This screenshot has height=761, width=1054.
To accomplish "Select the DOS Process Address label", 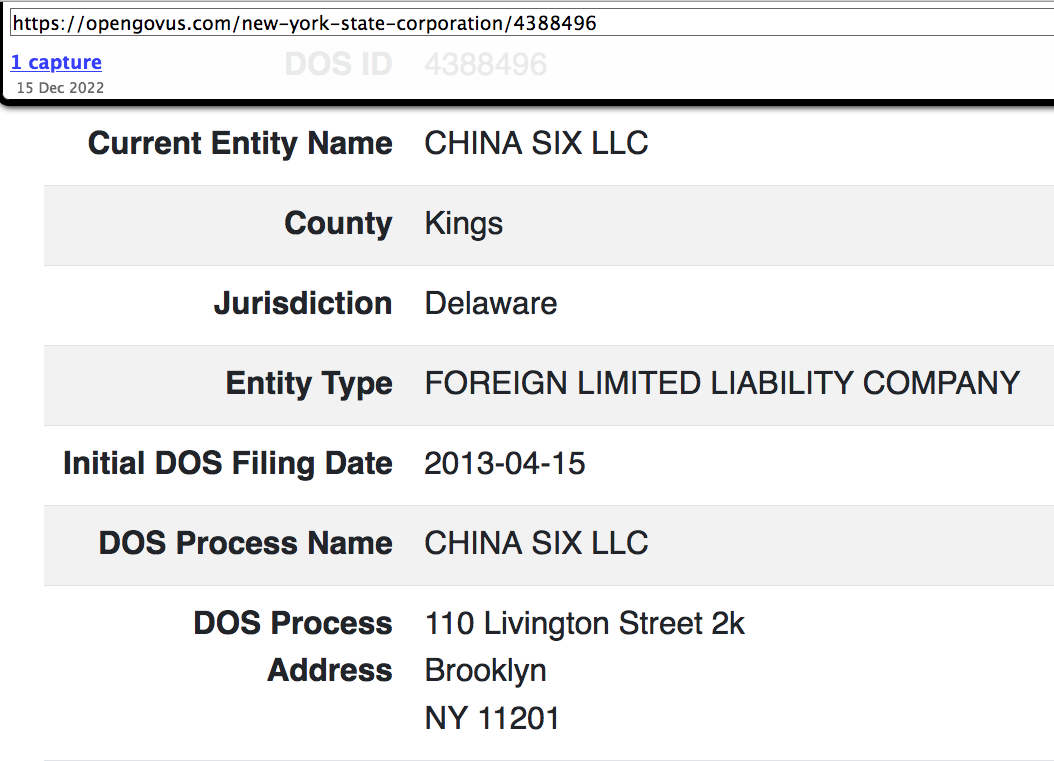I will (293, 646).
